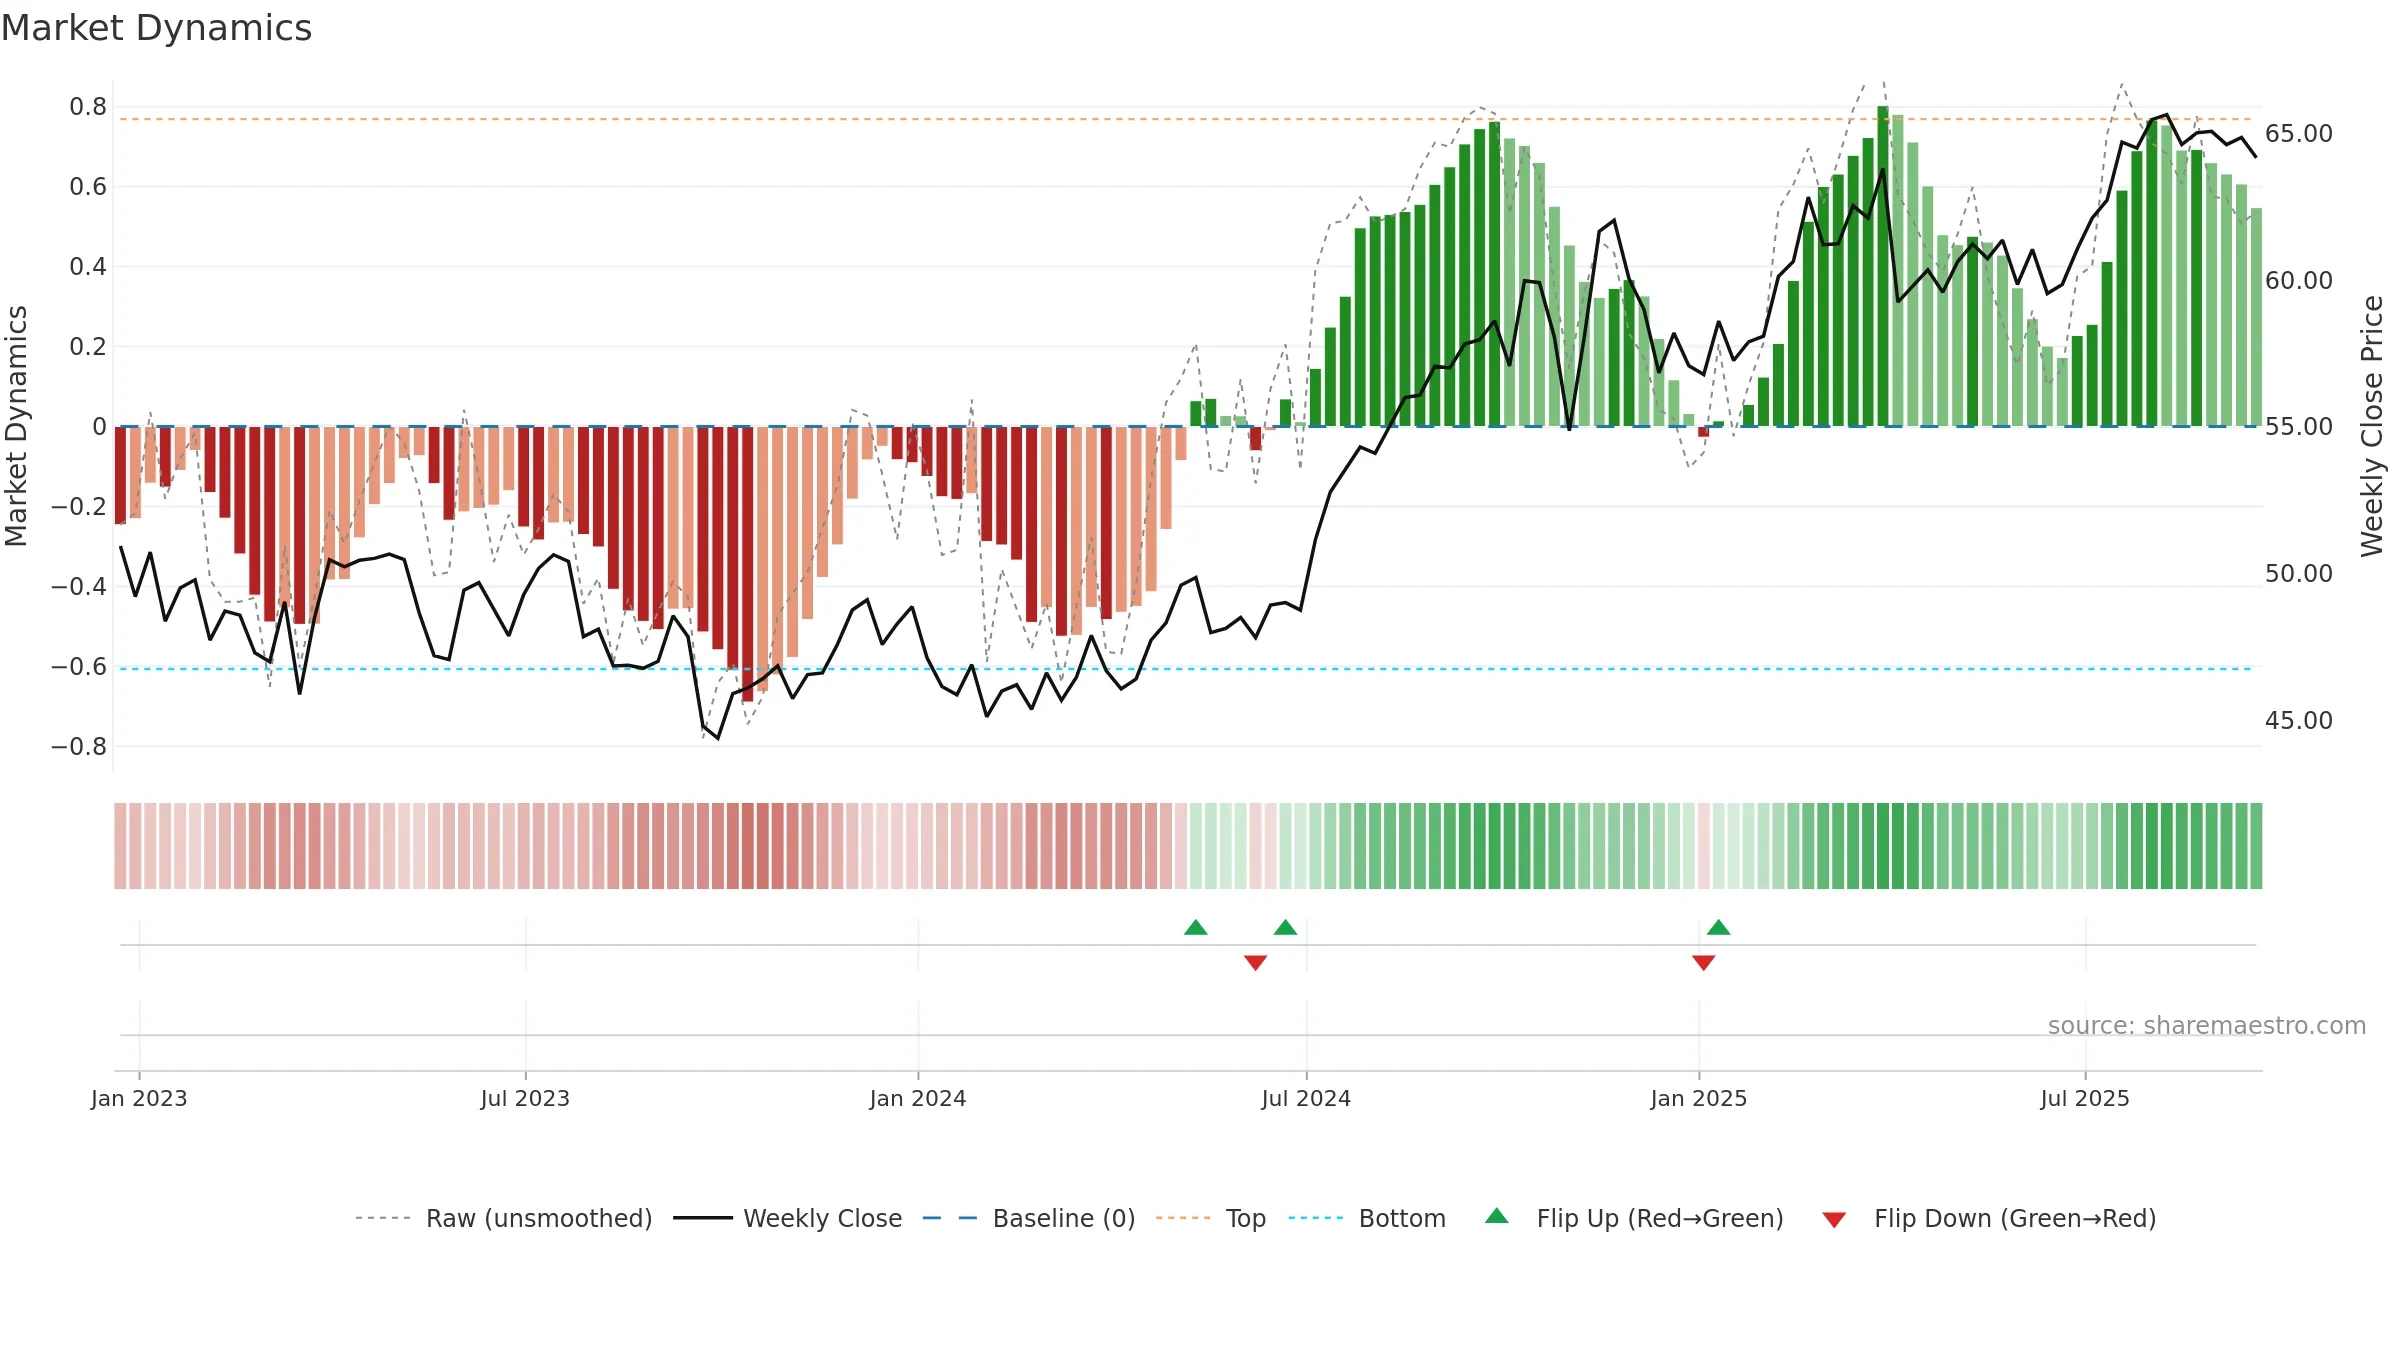The height and width of the screenshot is (1350, 2400).
Task: Click the last light green bar on the right
Action: point(2256,317)
